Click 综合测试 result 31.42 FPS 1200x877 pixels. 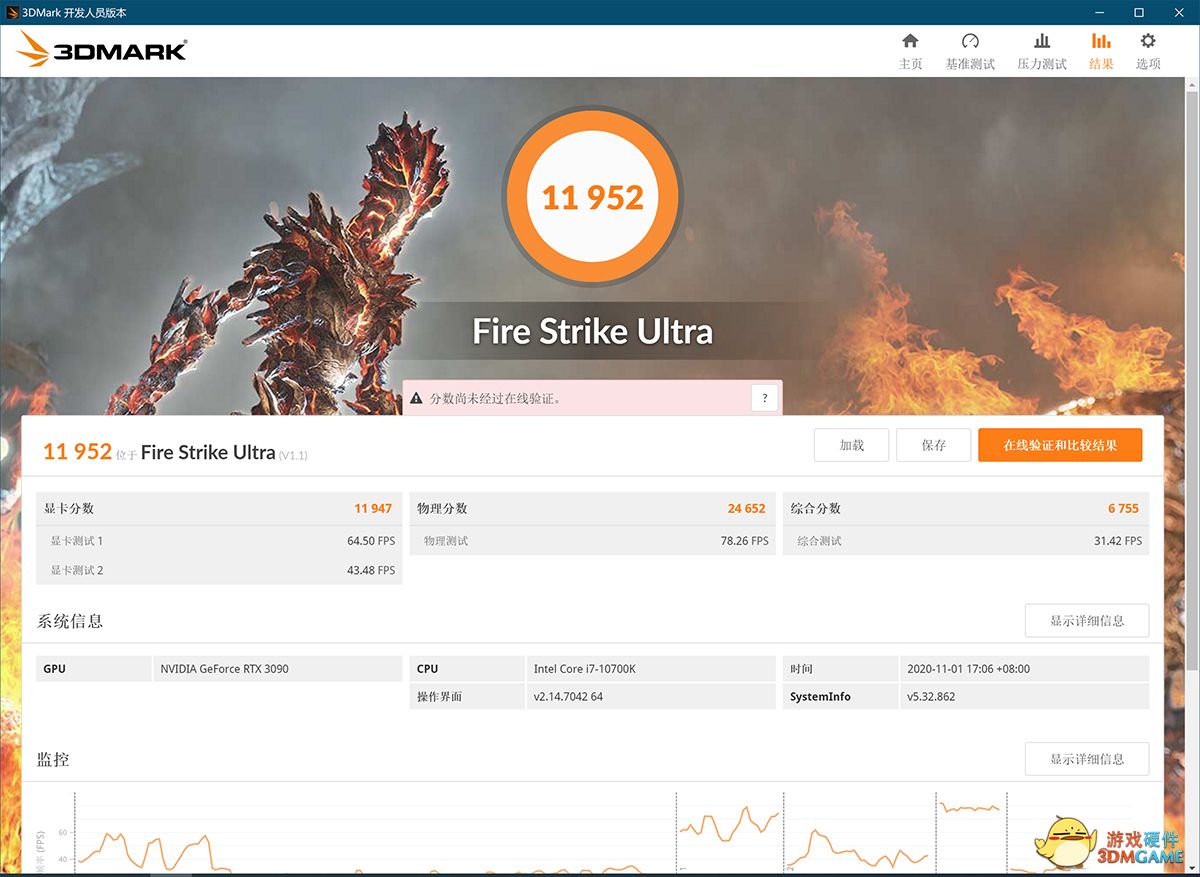click(1118, 541)
